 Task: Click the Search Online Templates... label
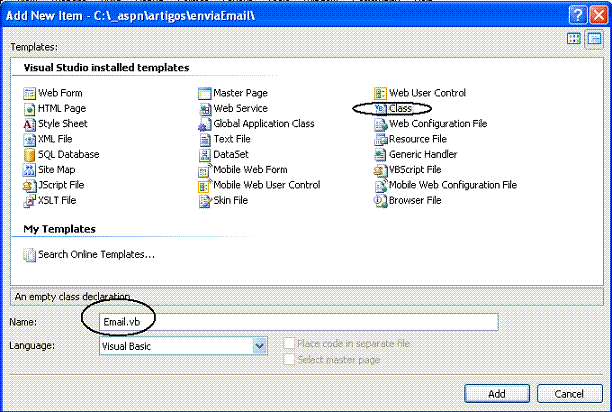[x=96, y=254]
